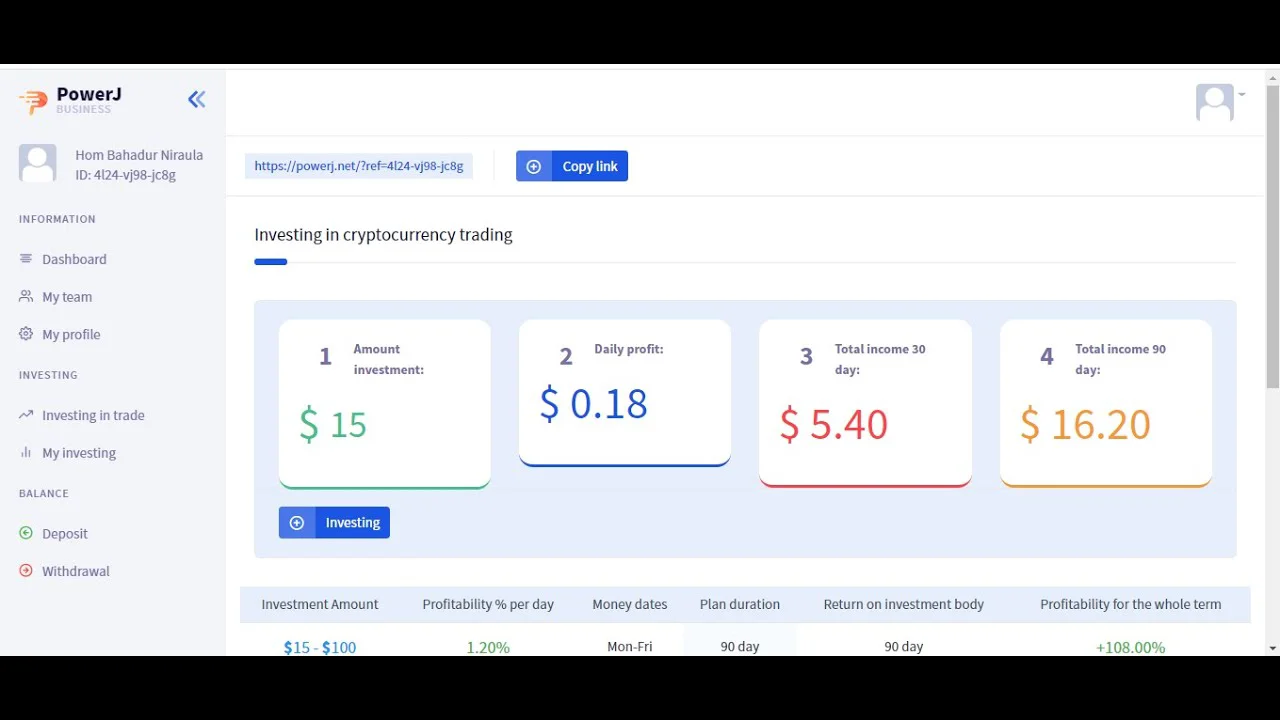Click the $15 - $100 investment plan link
The width and height of the screenshot is (1280, 720).
[320, 647]
